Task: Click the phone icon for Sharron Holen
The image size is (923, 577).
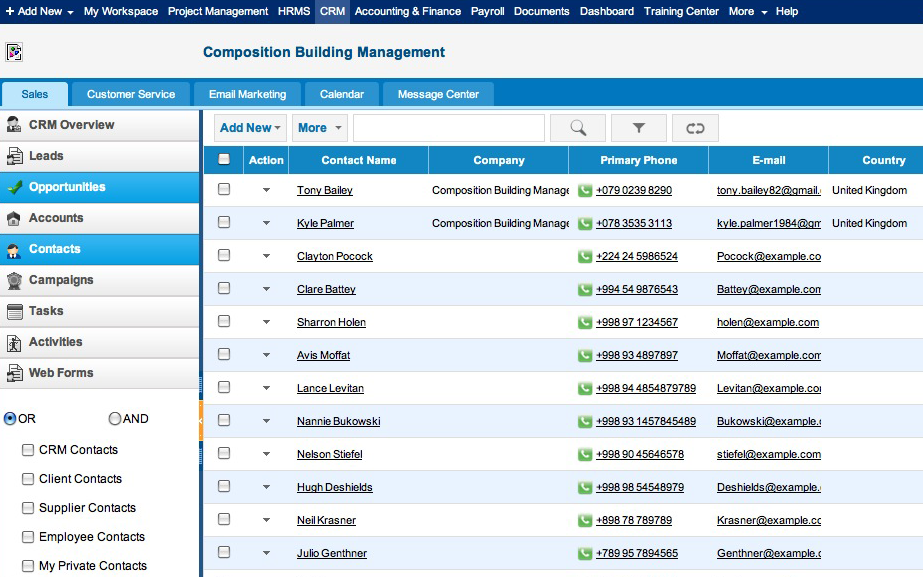Action: pyautogui.click(x=585, y=323)
